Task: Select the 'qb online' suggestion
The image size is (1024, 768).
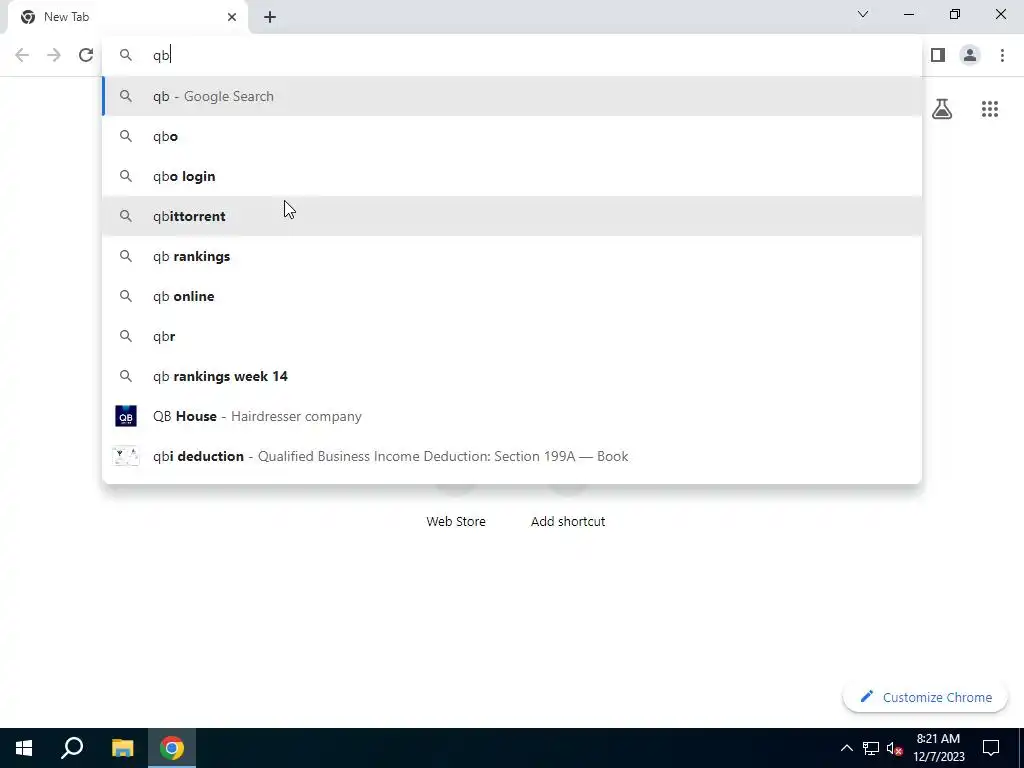Action: point(511,296)
